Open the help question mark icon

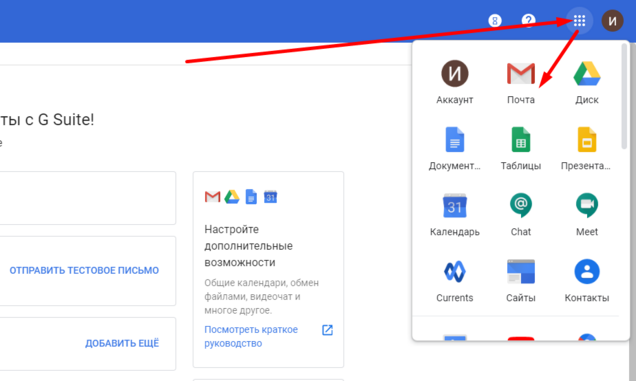coord(529,20)
